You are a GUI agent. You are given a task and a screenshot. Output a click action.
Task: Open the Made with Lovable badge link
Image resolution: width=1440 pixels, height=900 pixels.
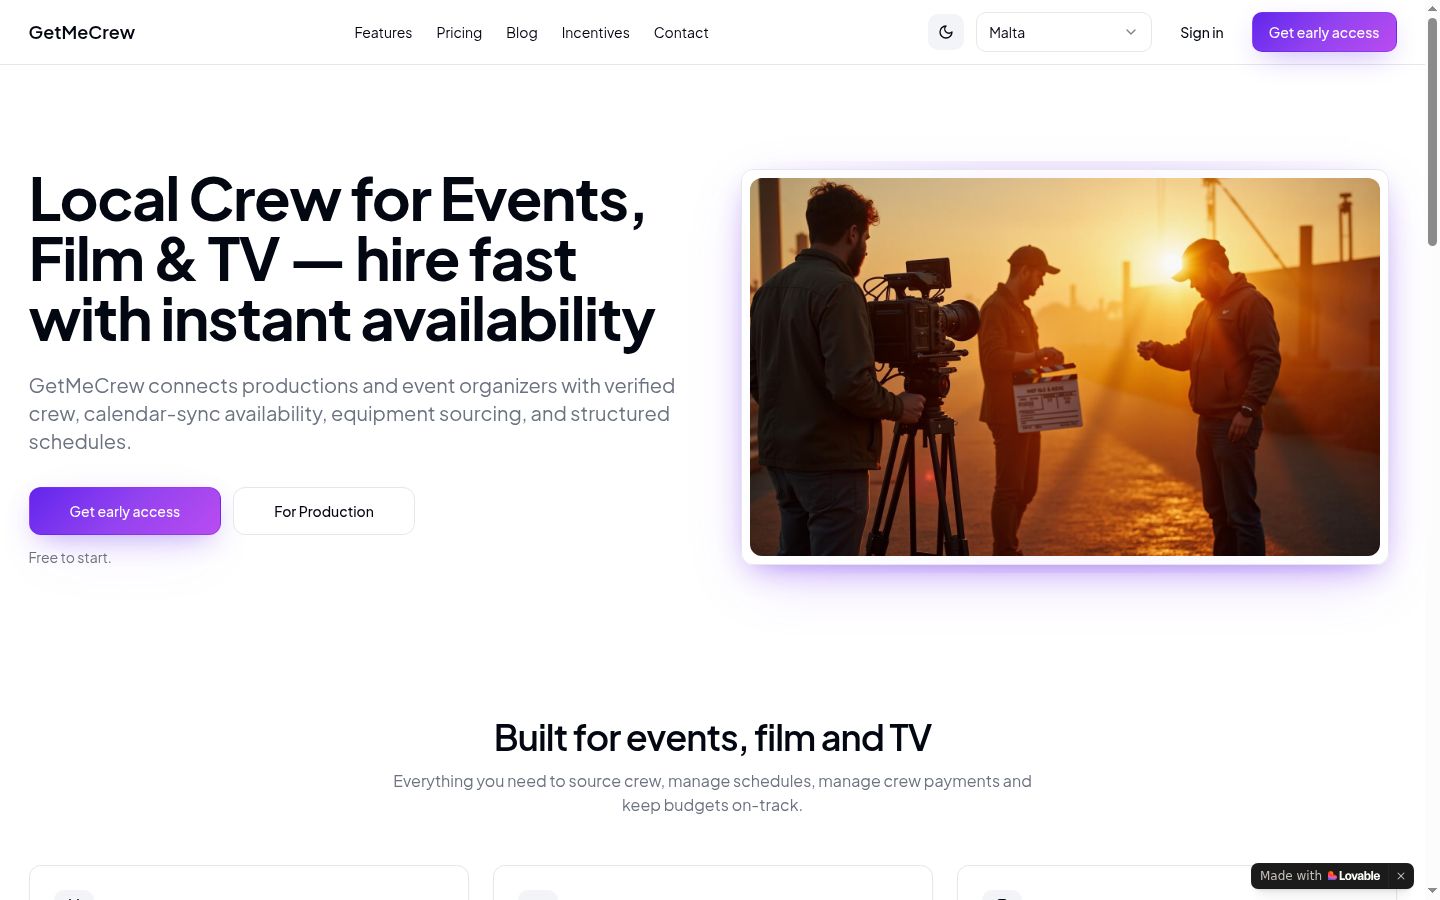pos(1320,876)
